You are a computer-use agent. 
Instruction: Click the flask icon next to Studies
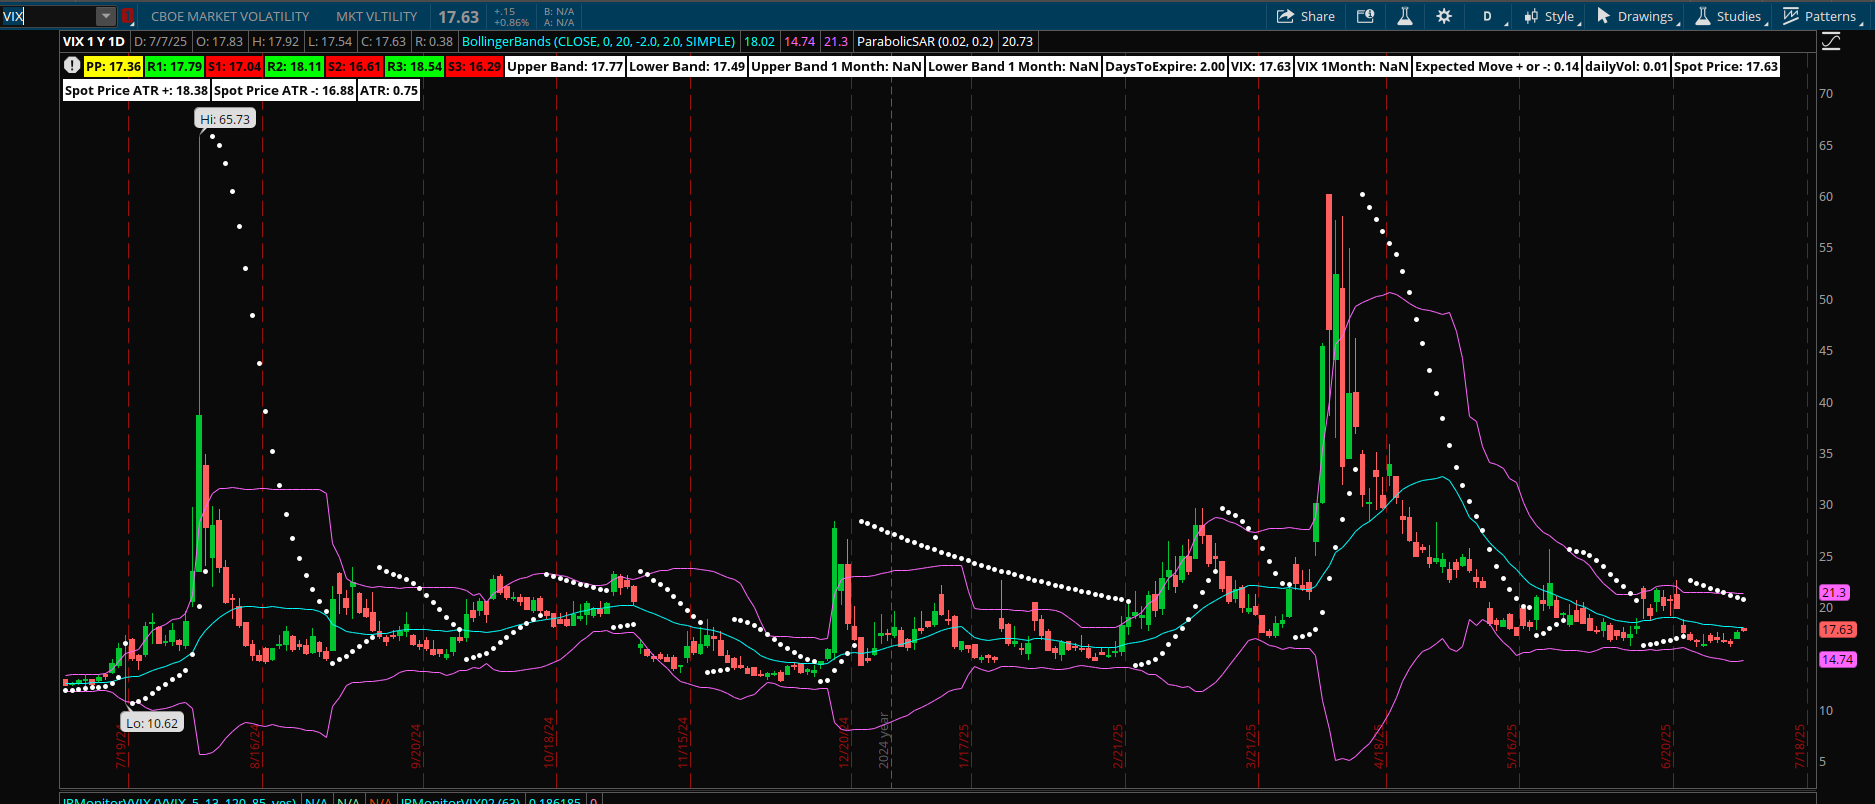point(1703,16)
